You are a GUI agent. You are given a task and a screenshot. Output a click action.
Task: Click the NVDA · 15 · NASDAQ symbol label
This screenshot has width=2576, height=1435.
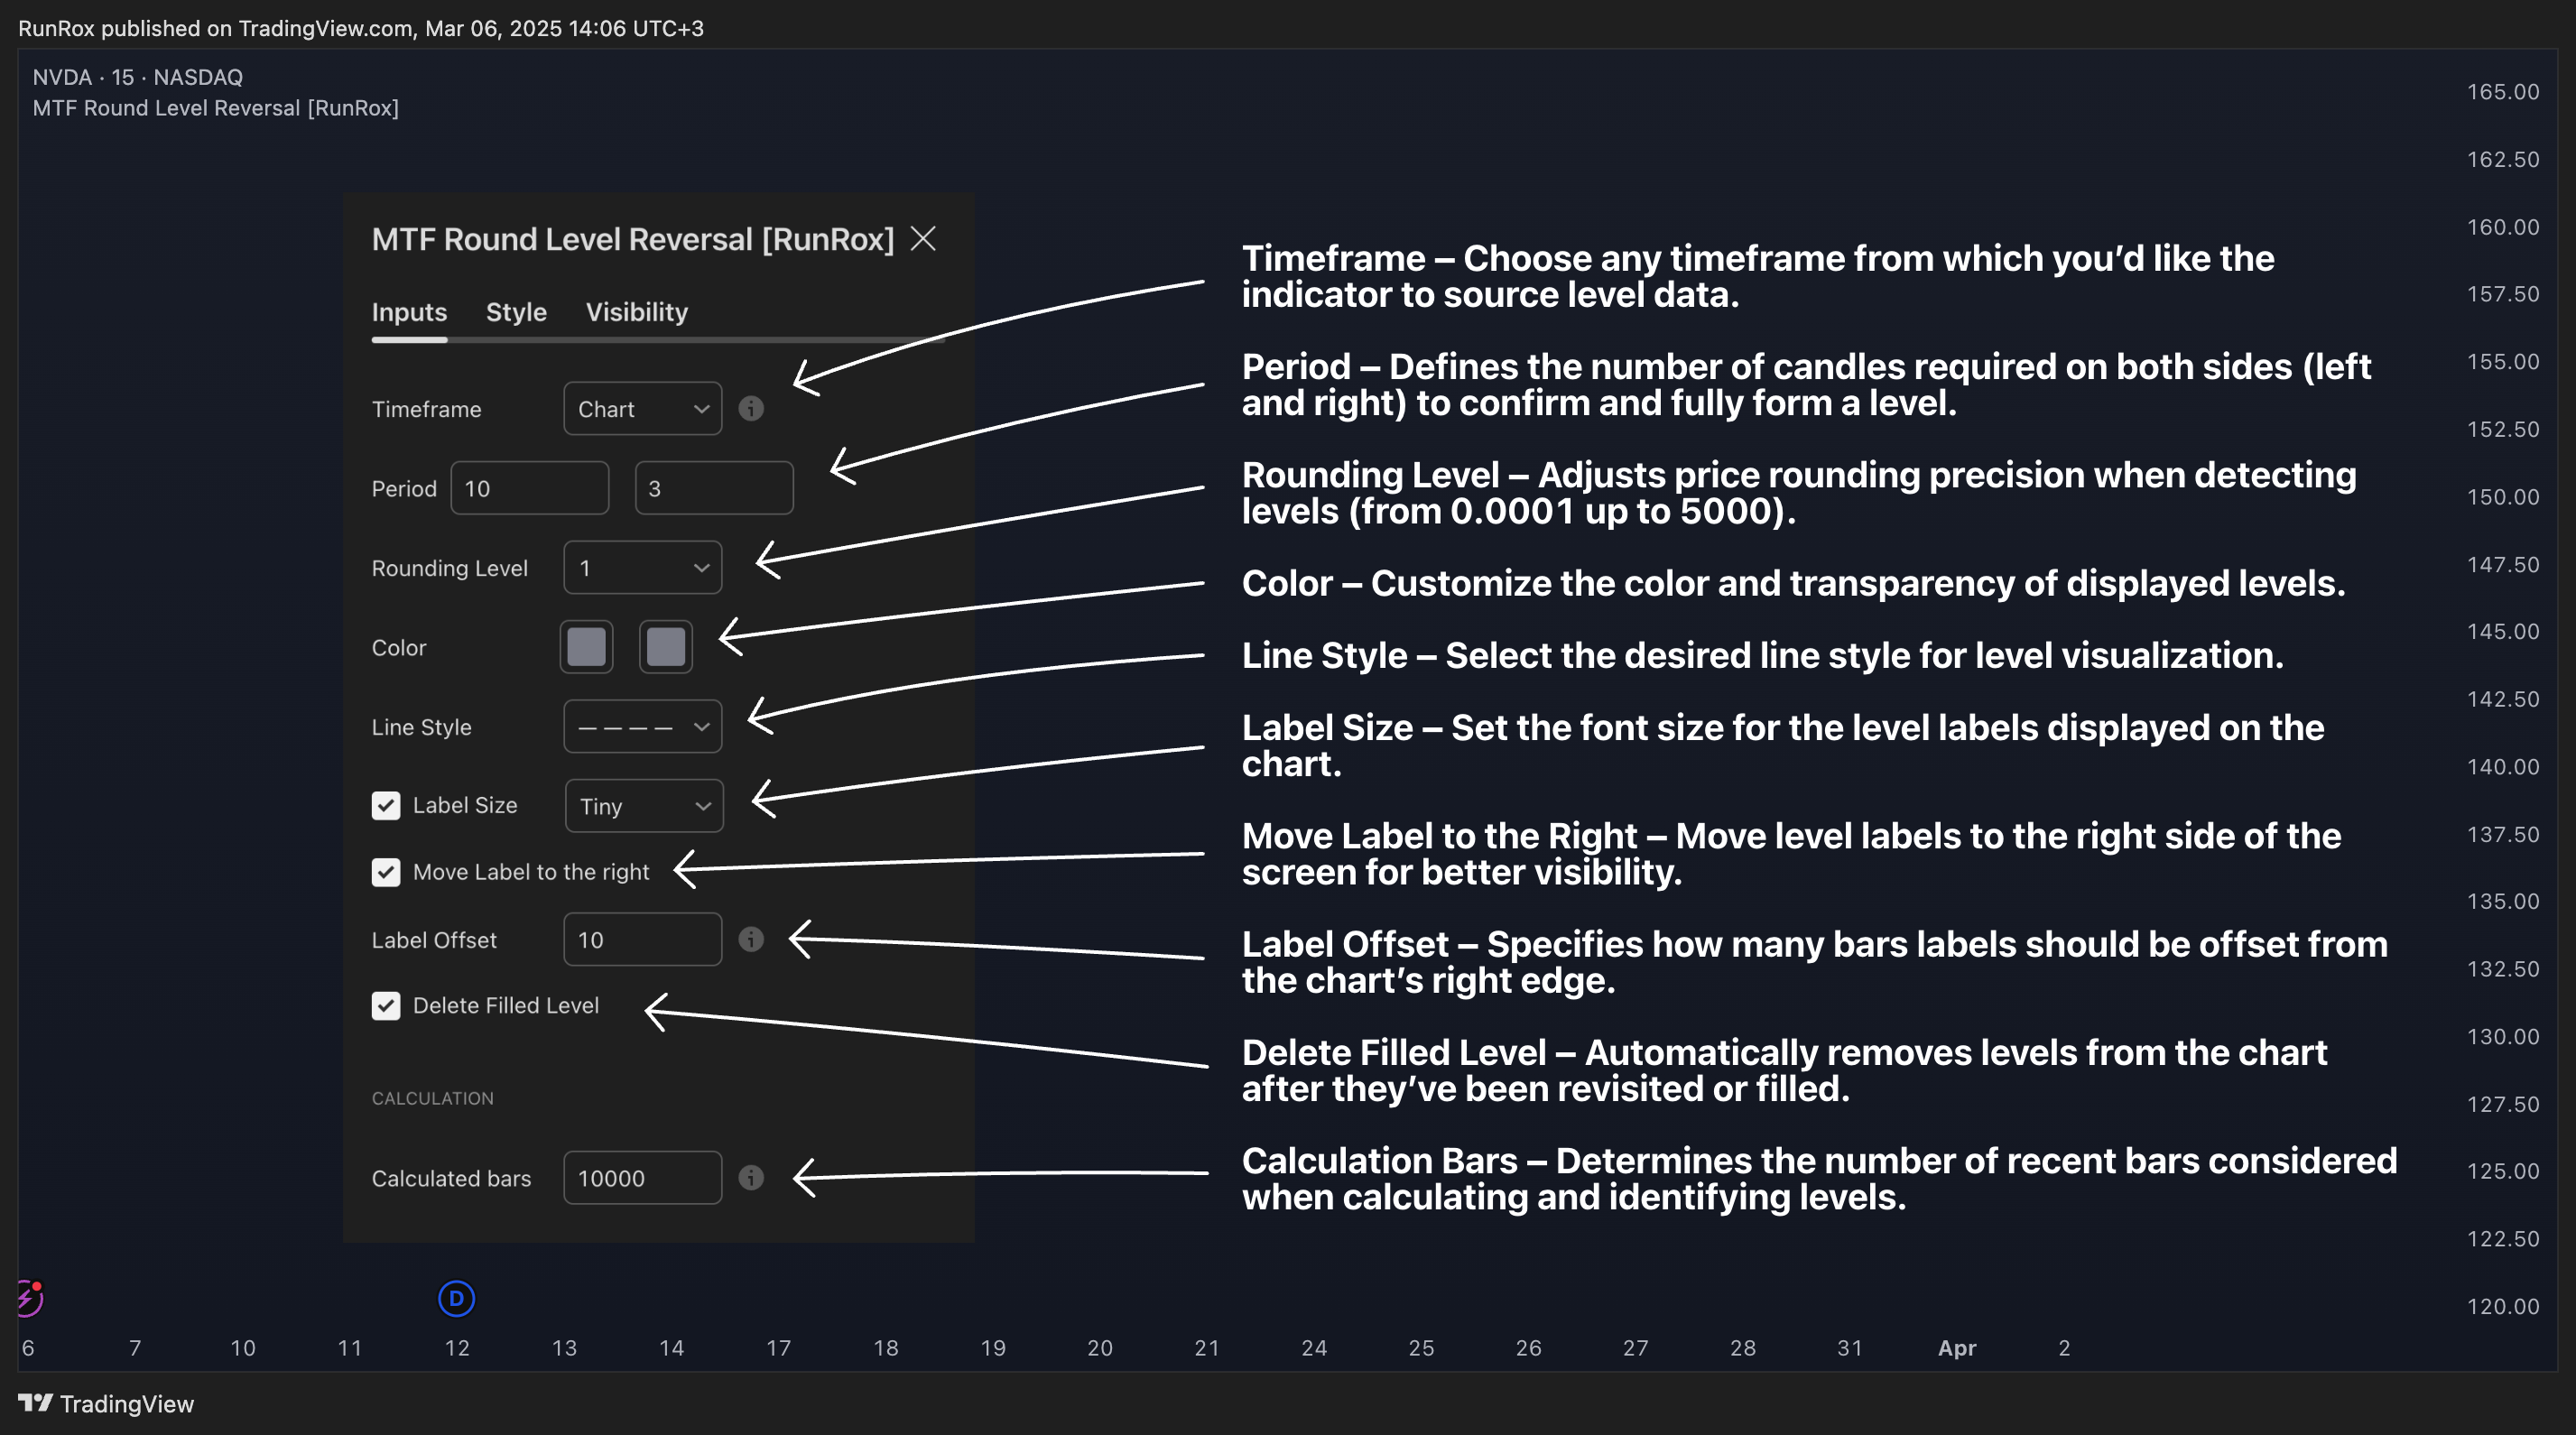click(138, 77)
